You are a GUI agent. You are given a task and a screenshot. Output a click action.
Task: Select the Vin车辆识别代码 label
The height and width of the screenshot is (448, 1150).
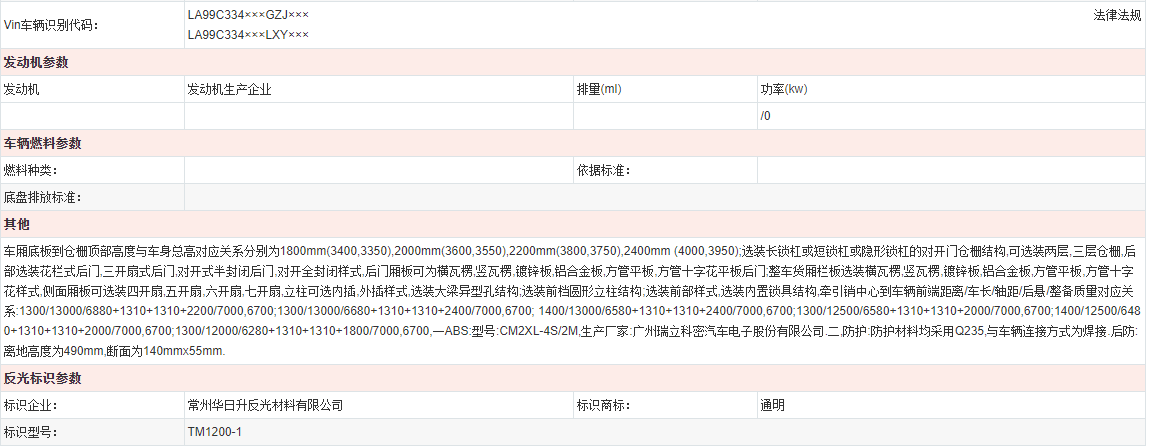pyautogui.click(x=52, y=24)
